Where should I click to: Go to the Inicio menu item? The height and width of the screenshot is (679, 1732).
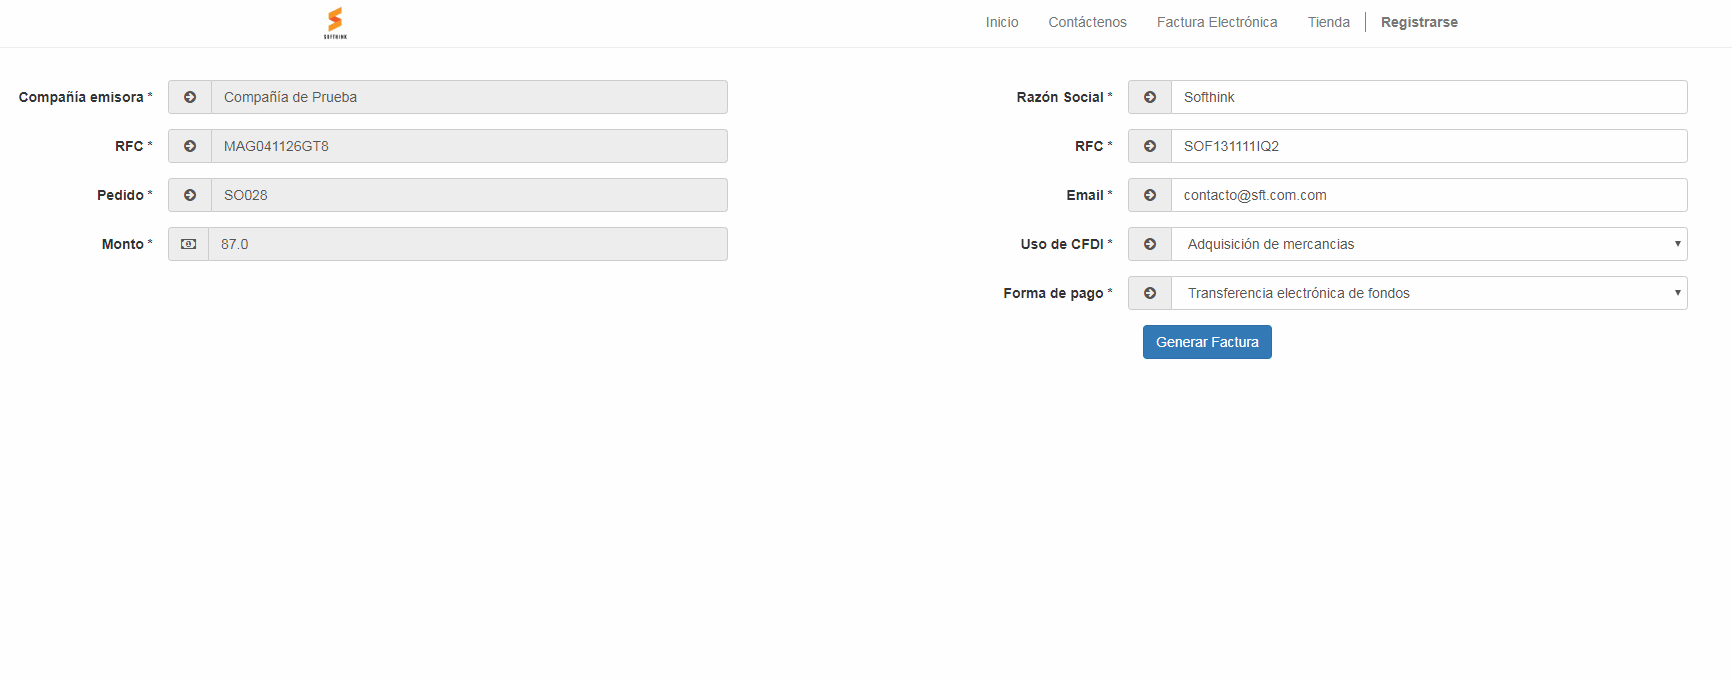[1001, 22]
